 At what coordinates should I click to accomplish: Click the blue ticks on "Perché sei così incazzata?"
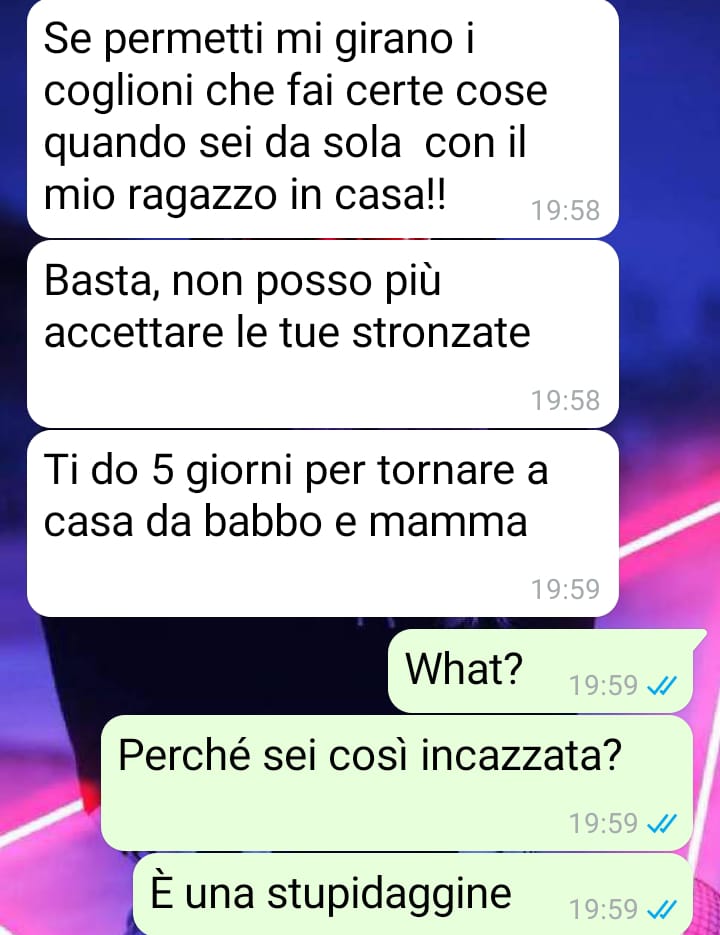[662, 824]
